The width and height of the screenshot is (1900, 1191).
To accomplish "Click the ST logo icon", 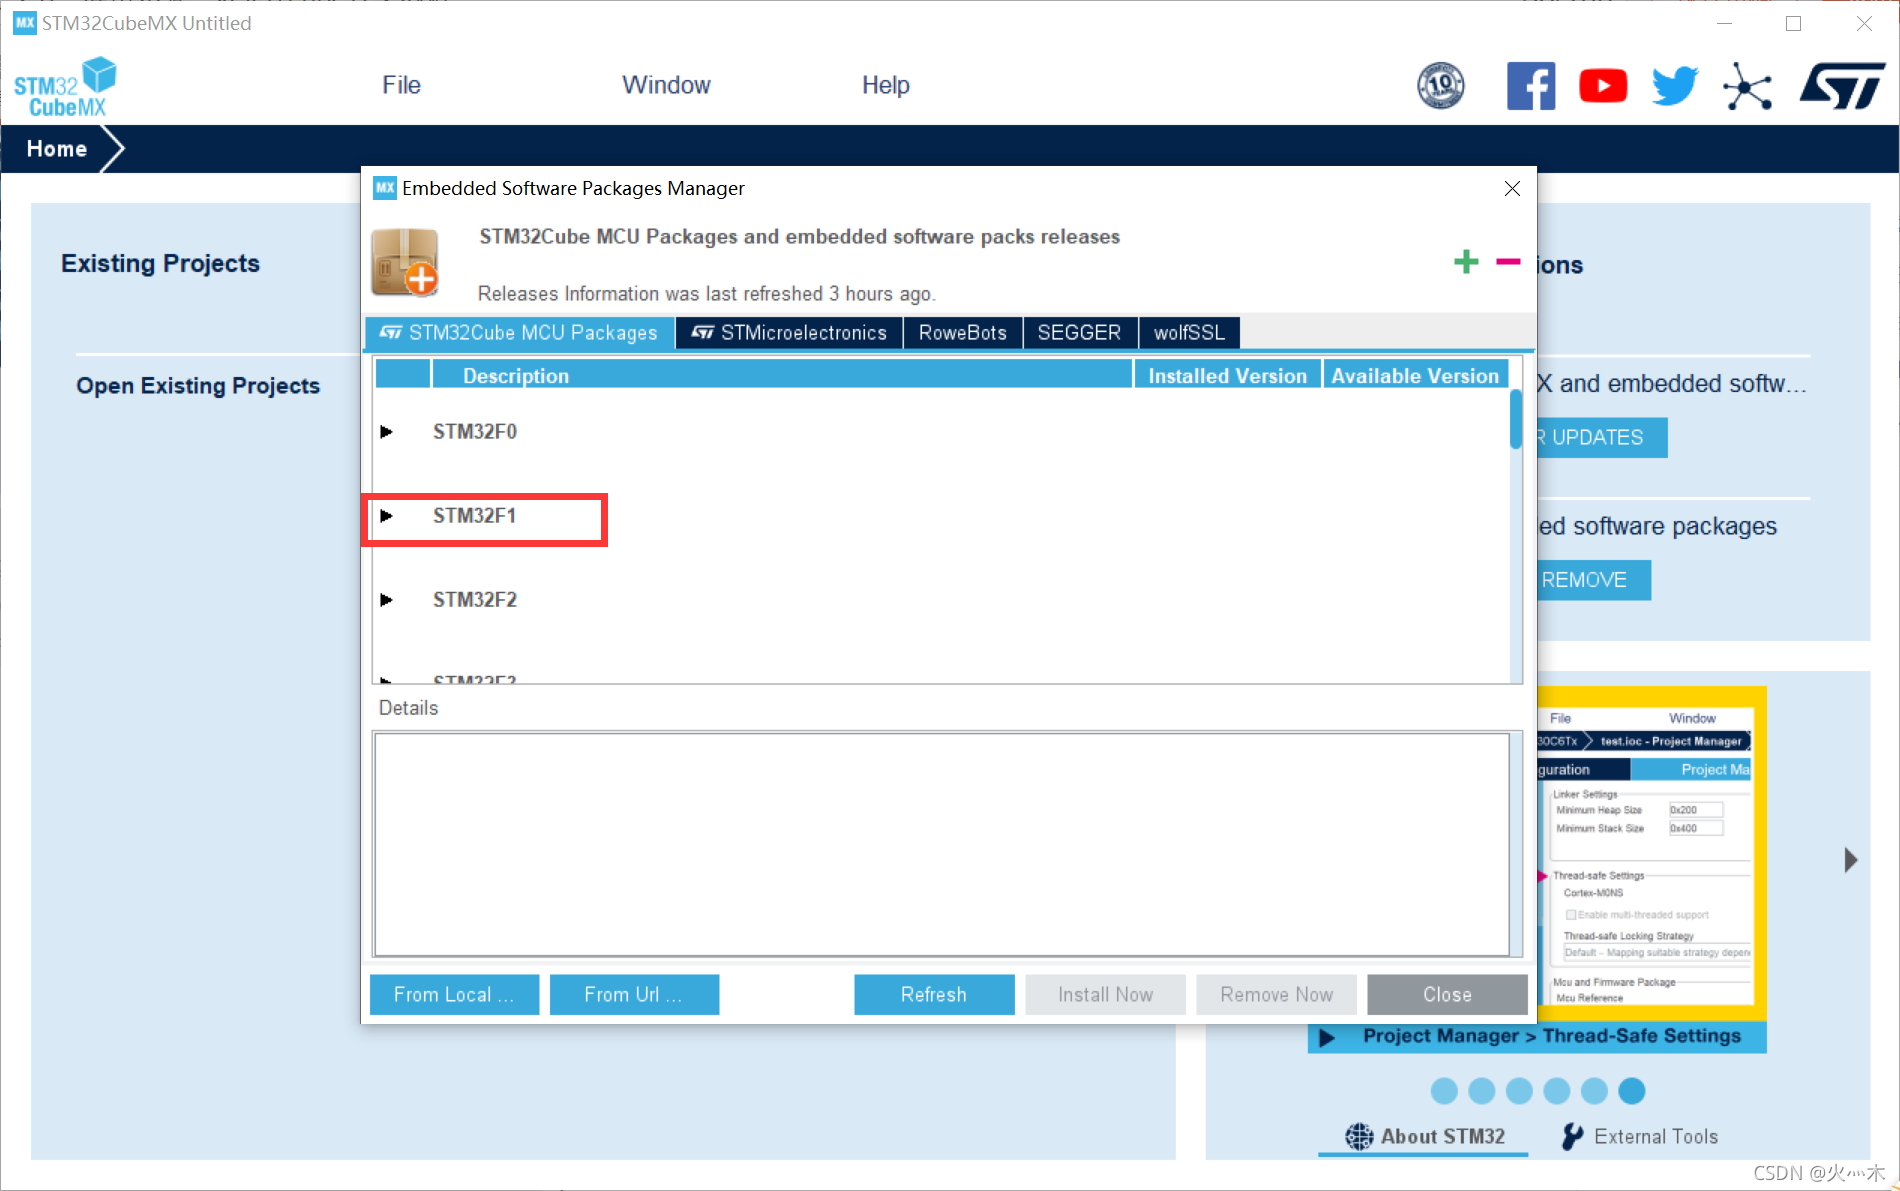I will pyautogui.click(x=1842, y=86).
